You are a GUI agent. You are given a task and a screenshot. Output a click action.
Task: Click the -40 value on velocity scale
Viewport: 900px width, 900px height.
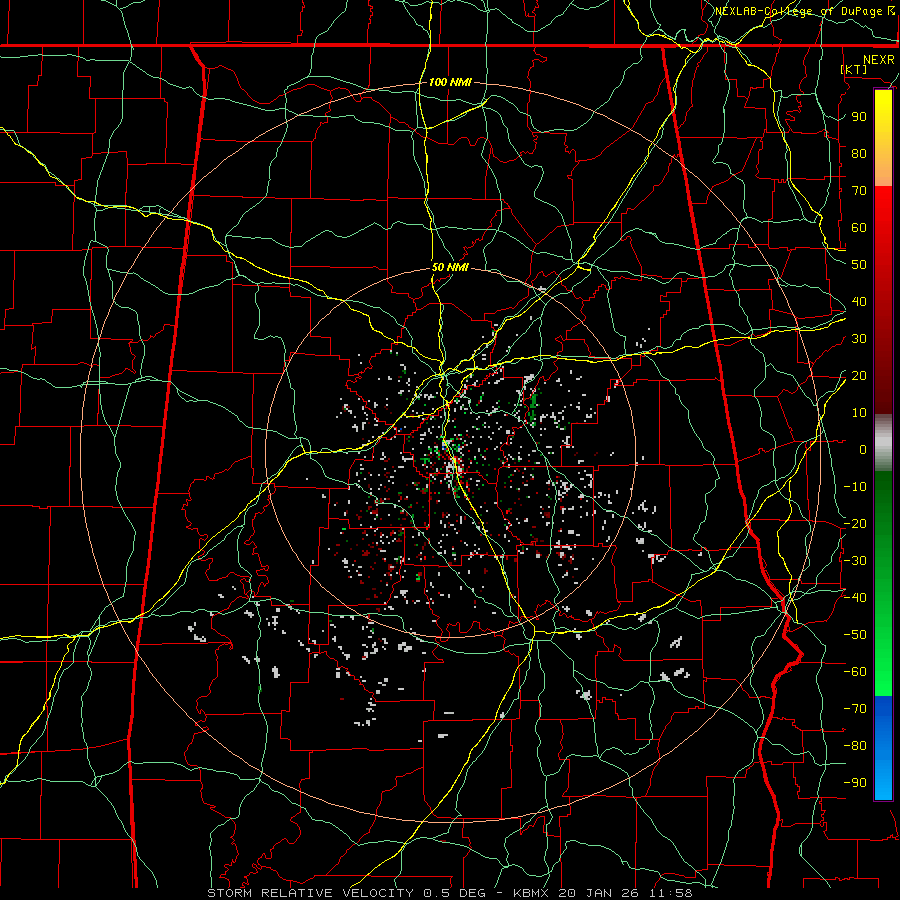pos(855,598)
